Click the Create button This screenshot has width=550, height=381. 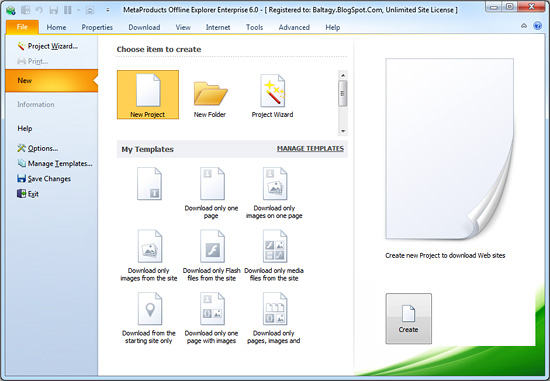click(409, 319)
